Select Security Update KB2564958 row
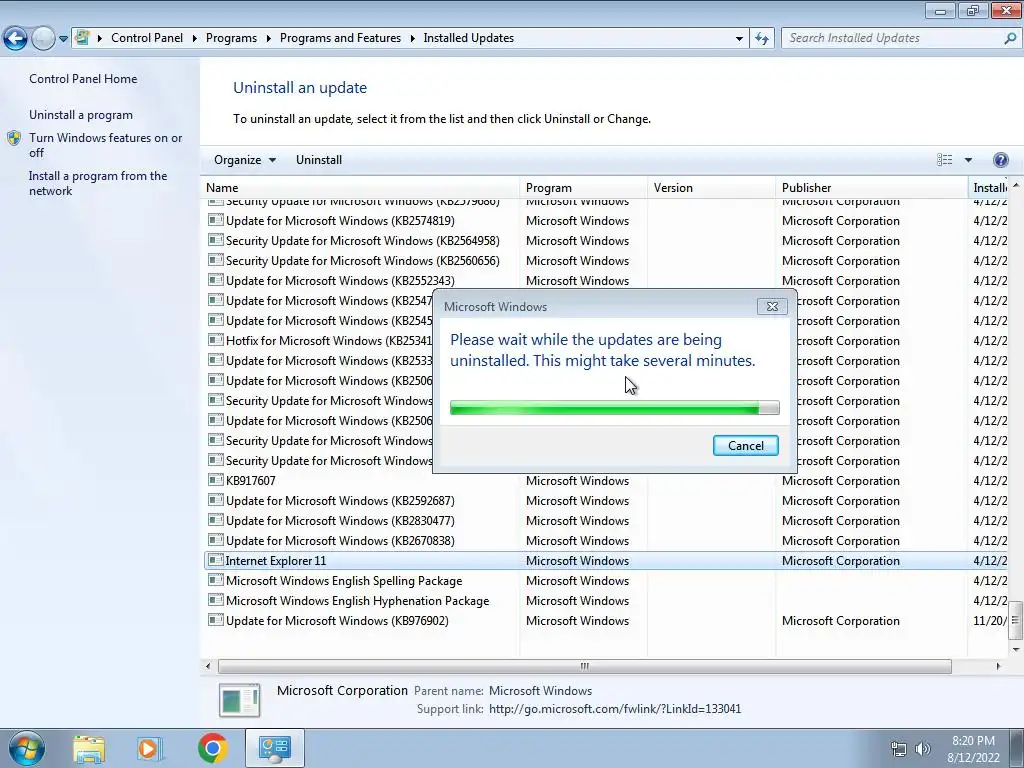The height and width of the screenshot is (768, 1024). coord(606,241)
